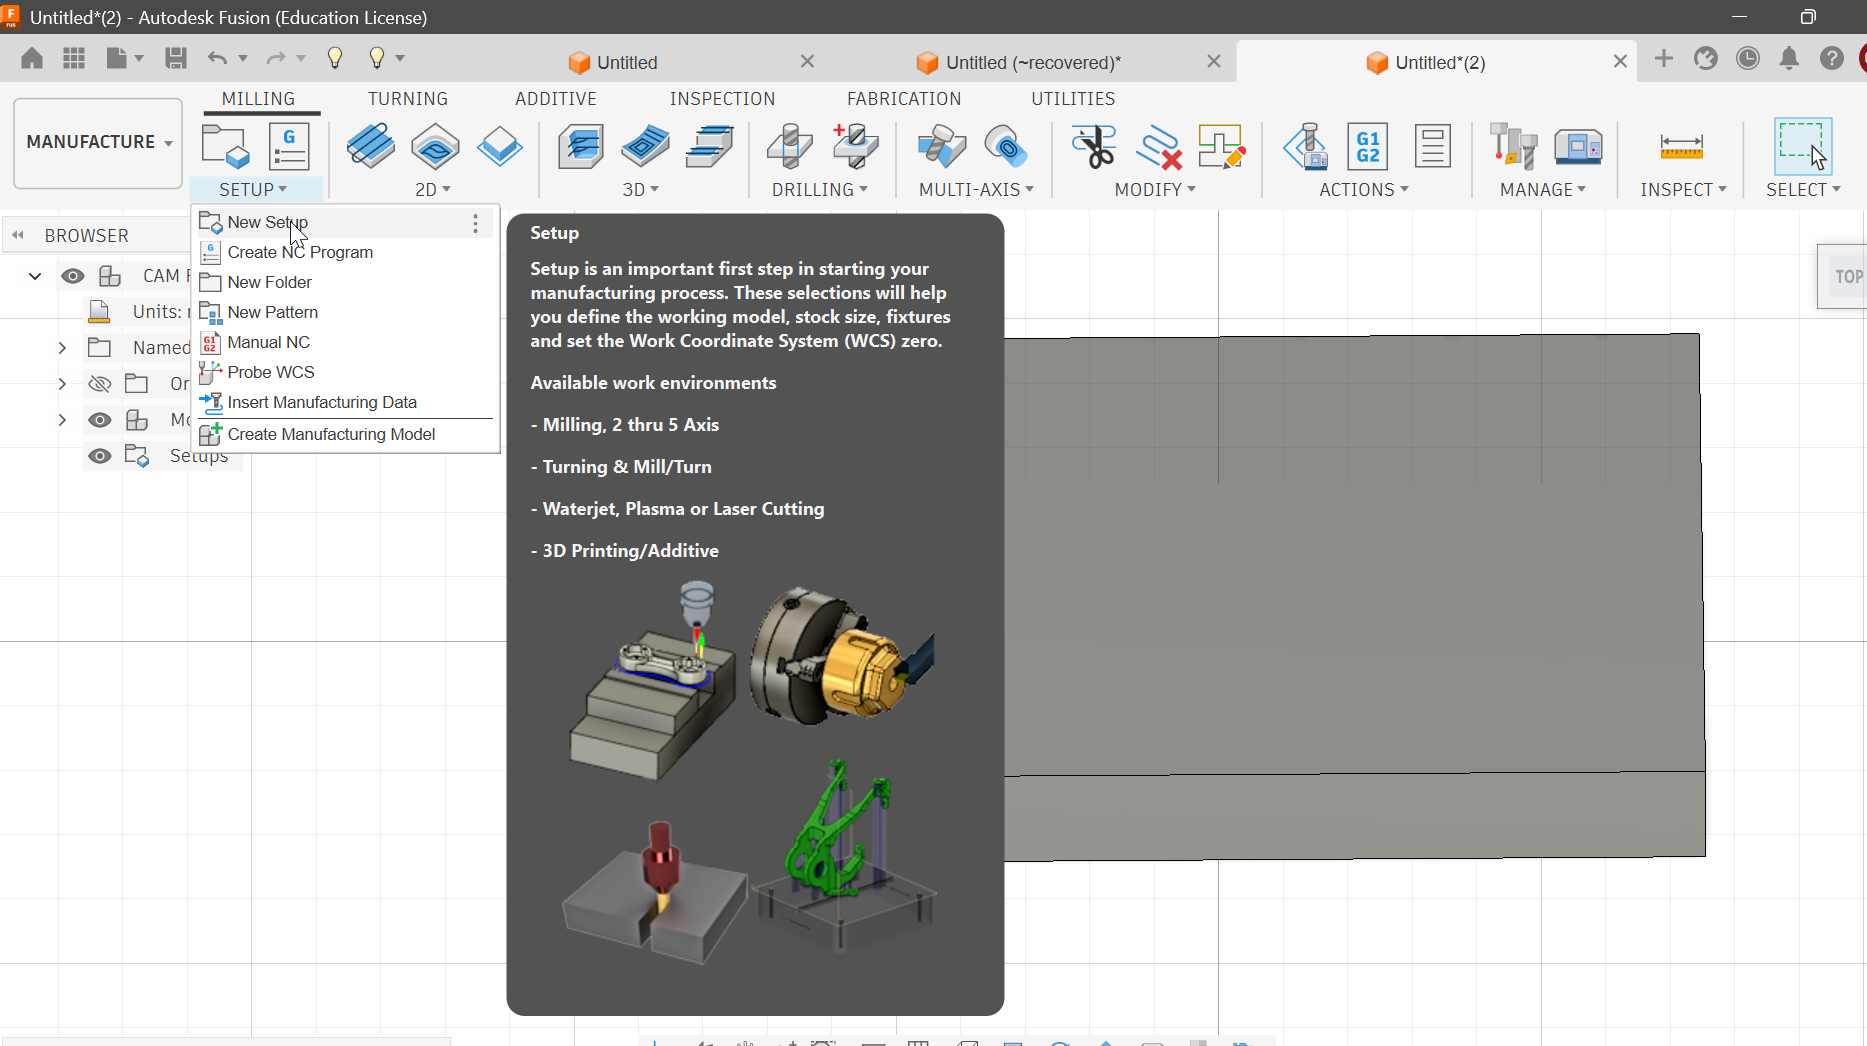
Task: Open the MANUFACTURE workspace dropdown
Action: (x=98, y=142)
